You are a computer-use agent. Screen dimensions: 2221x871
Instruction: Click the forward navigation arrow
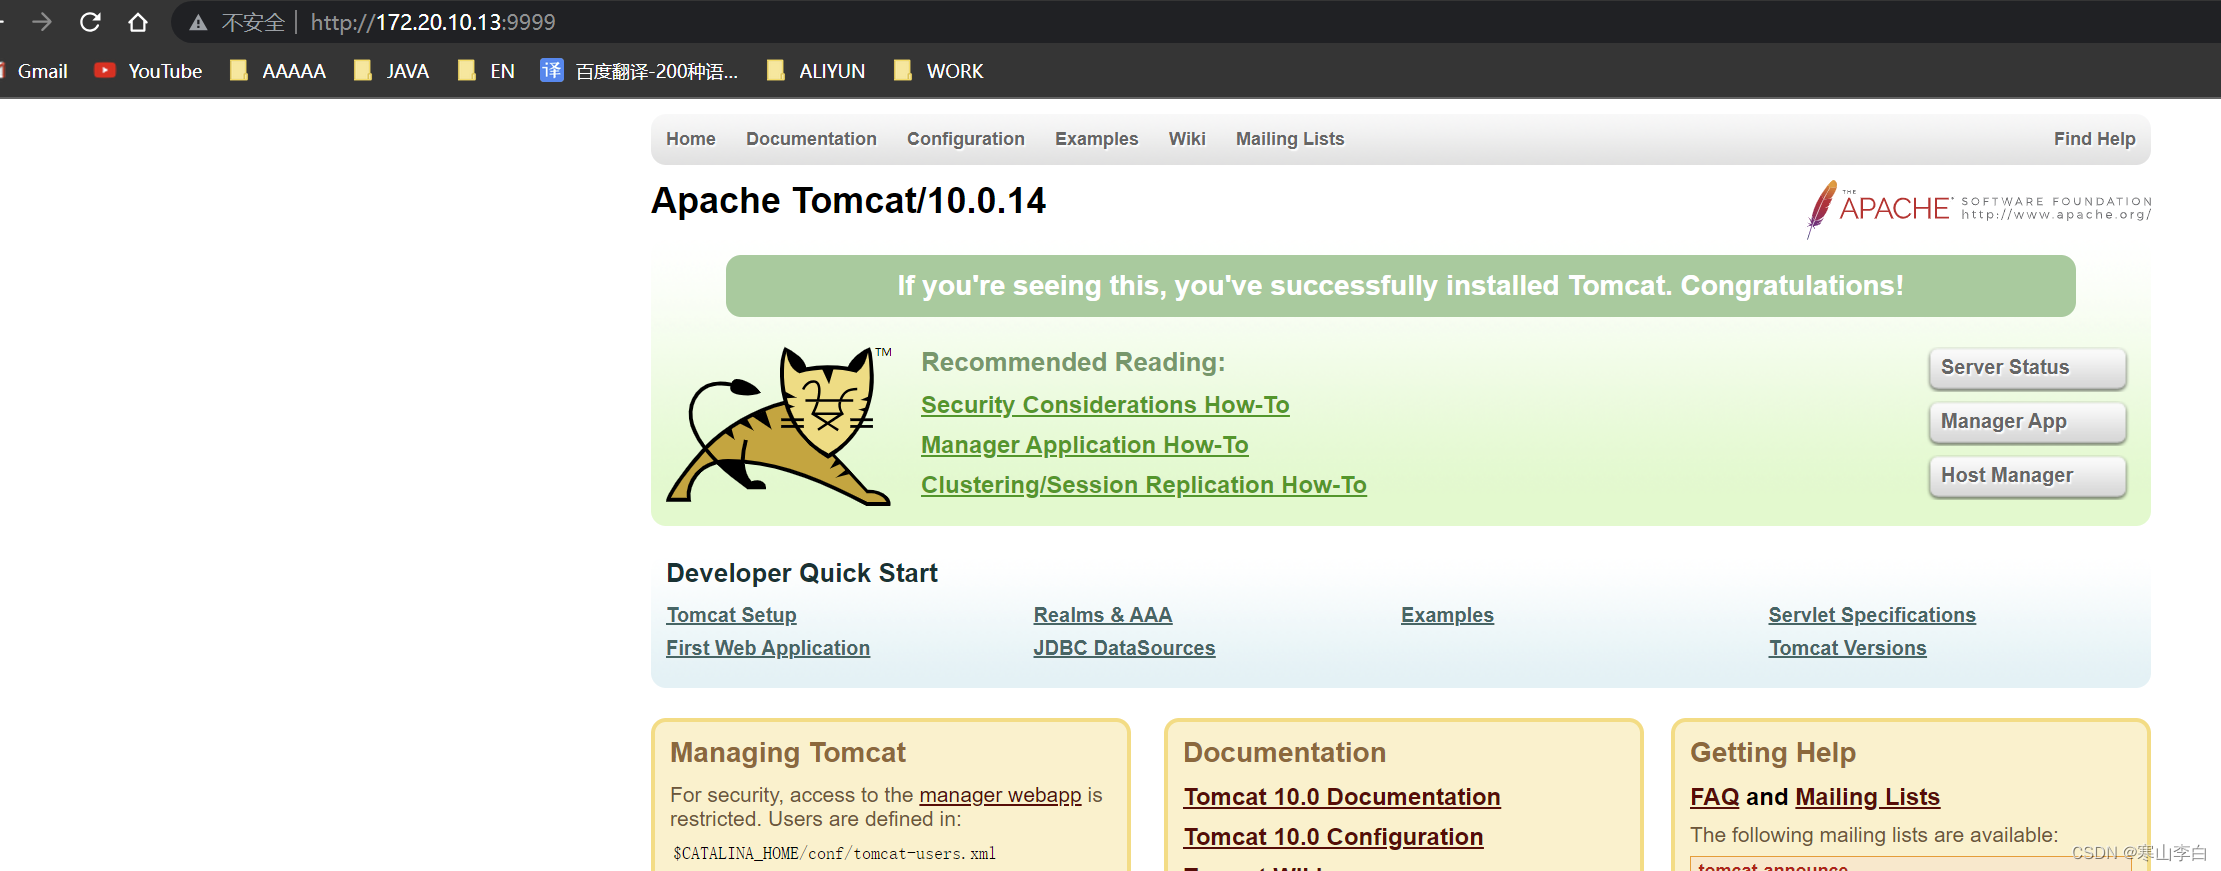click(x=42, y=22)
